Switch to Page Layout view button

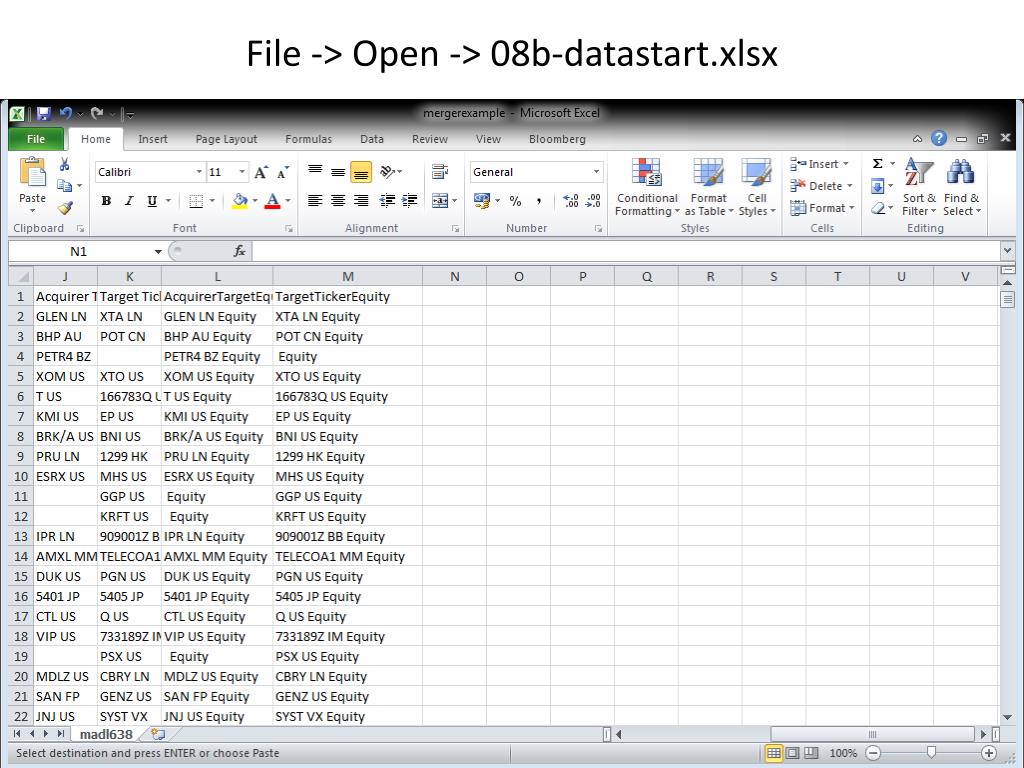point(792,753)
